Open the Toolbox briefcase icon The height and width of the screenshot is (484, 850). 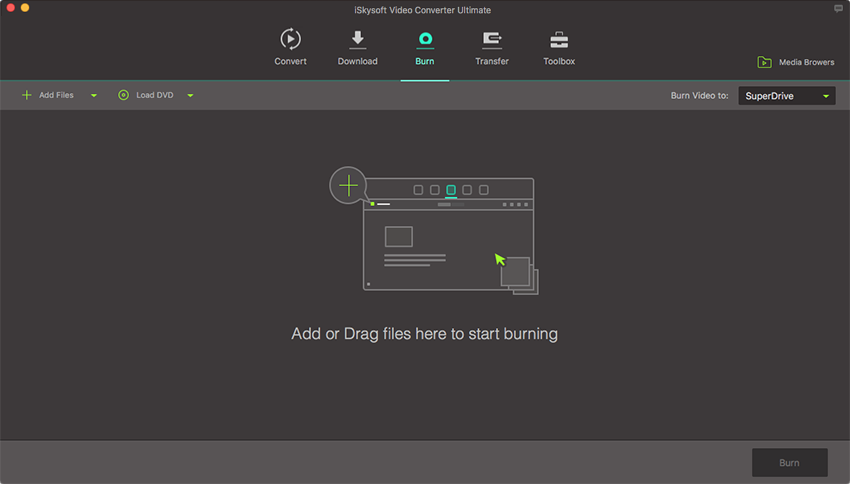[x=559, y=39]
